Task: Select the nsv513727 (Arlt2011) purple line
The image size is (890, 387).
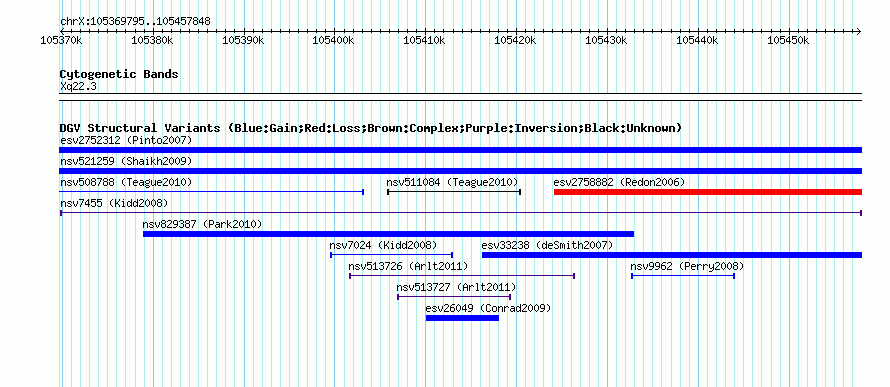Action: click(x=454, y=297)
